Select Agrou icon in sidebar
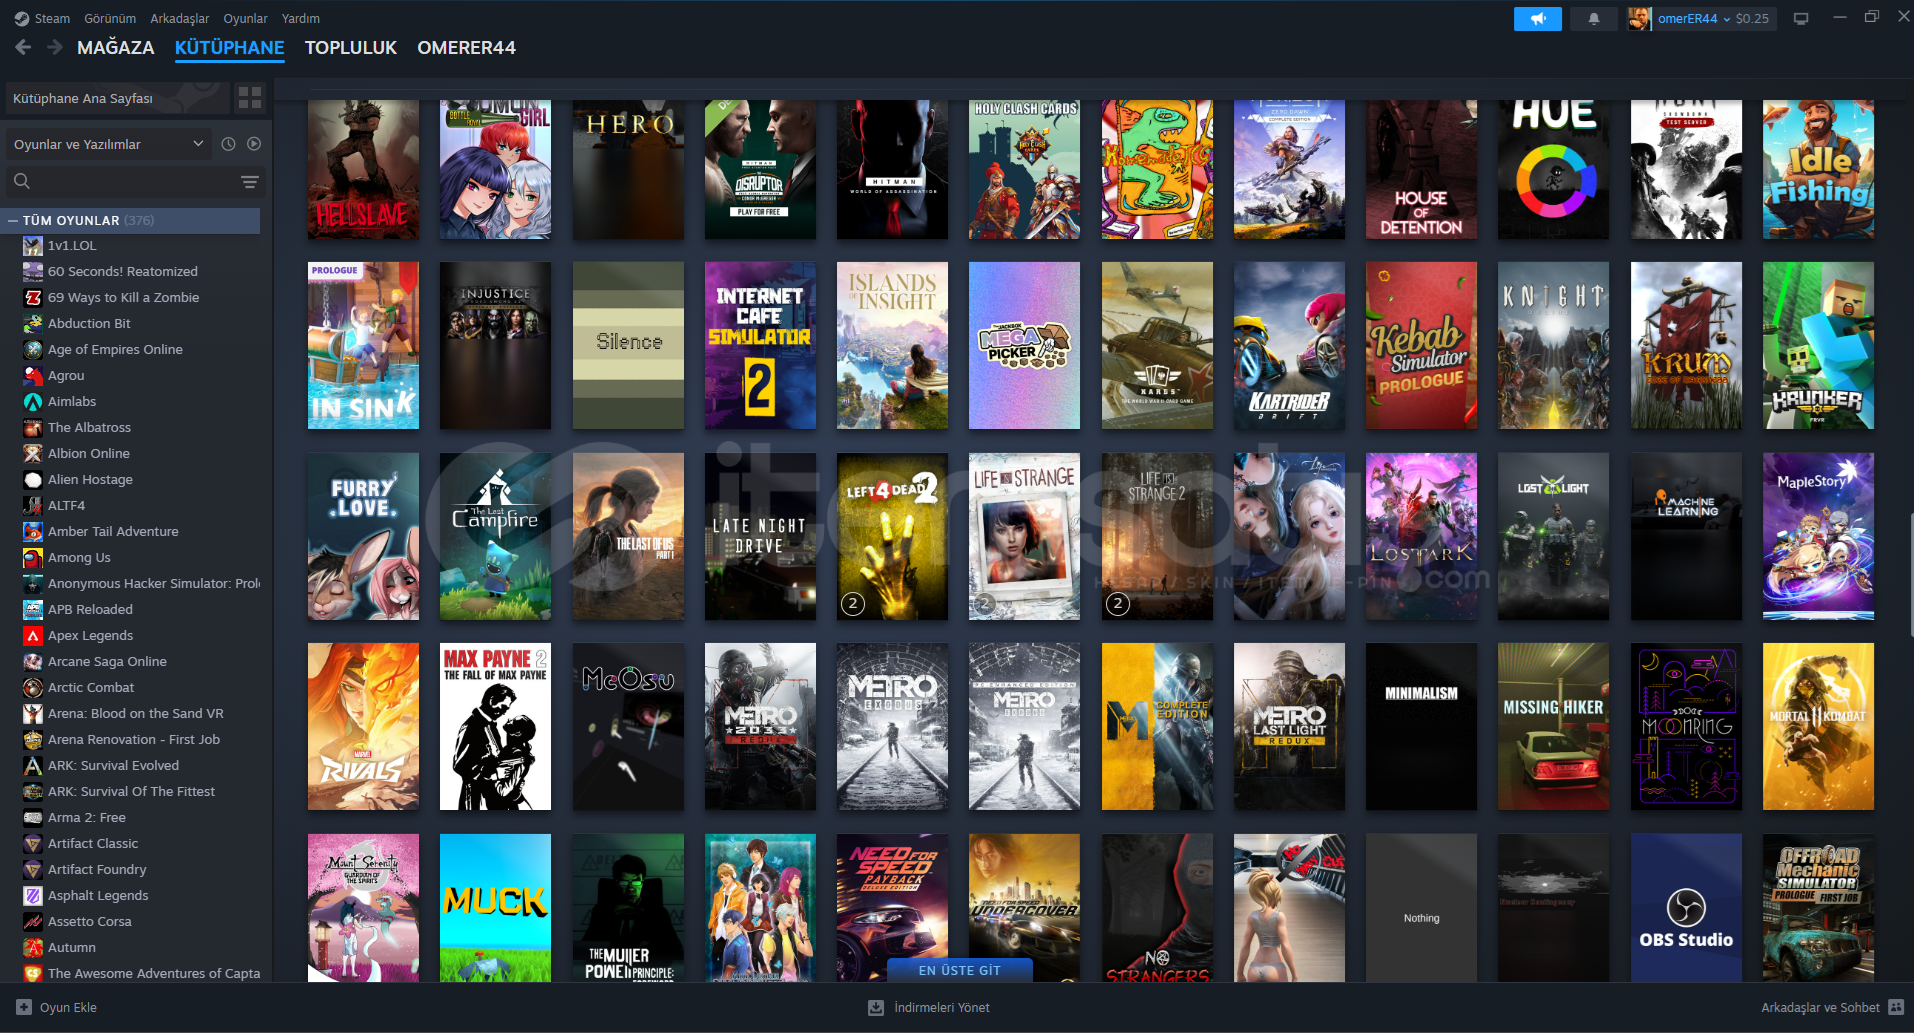The image size is (1914, 1033). point(33,375)
